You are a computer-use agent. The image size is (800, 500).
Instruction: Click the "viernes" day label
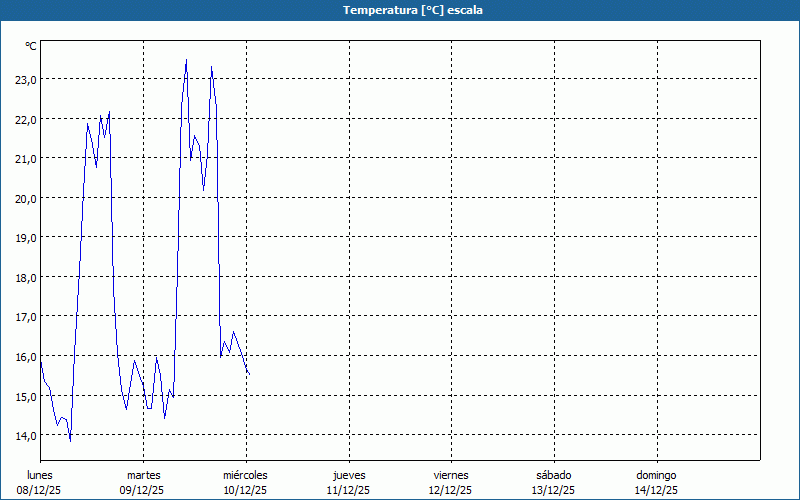point(451,475)
